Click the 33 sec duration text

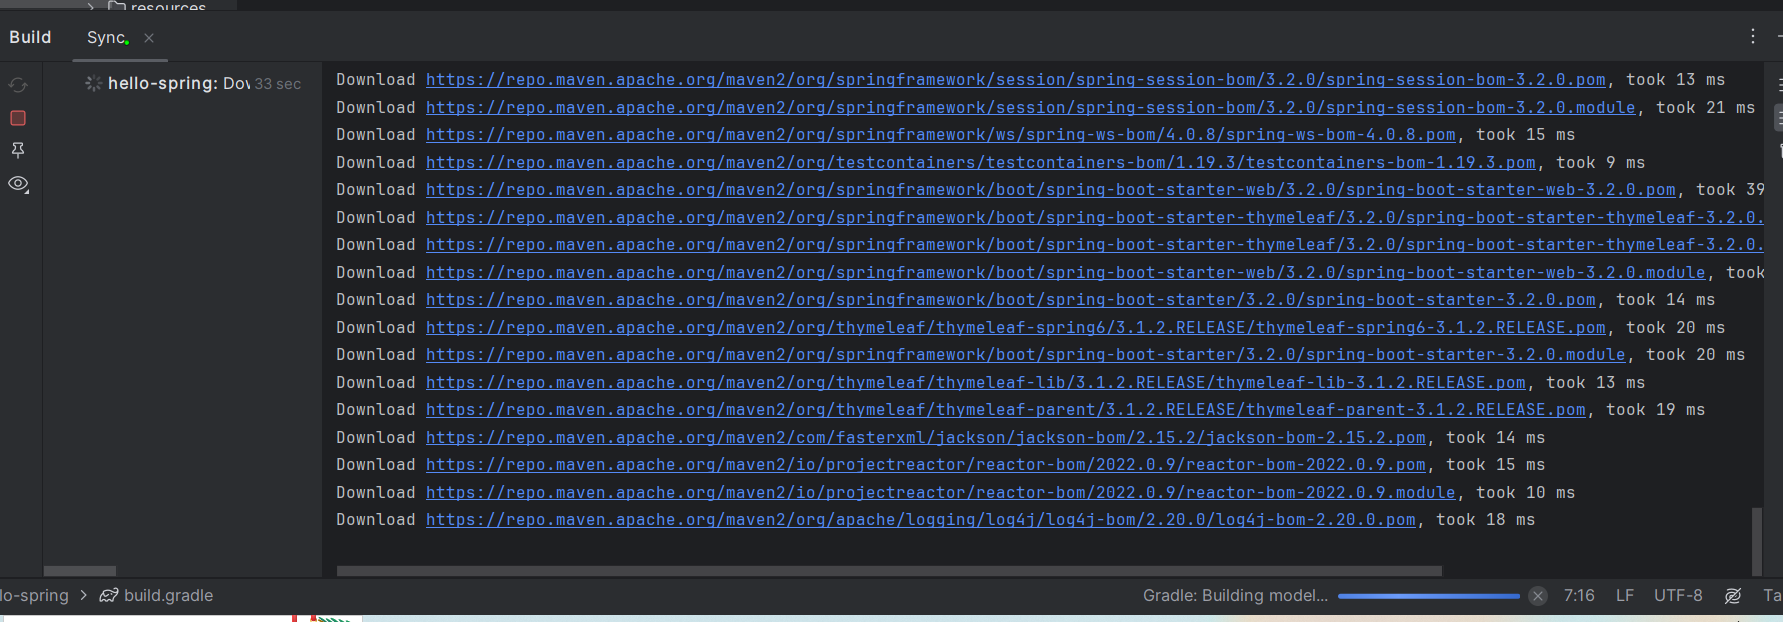click(x=278, y=84)
